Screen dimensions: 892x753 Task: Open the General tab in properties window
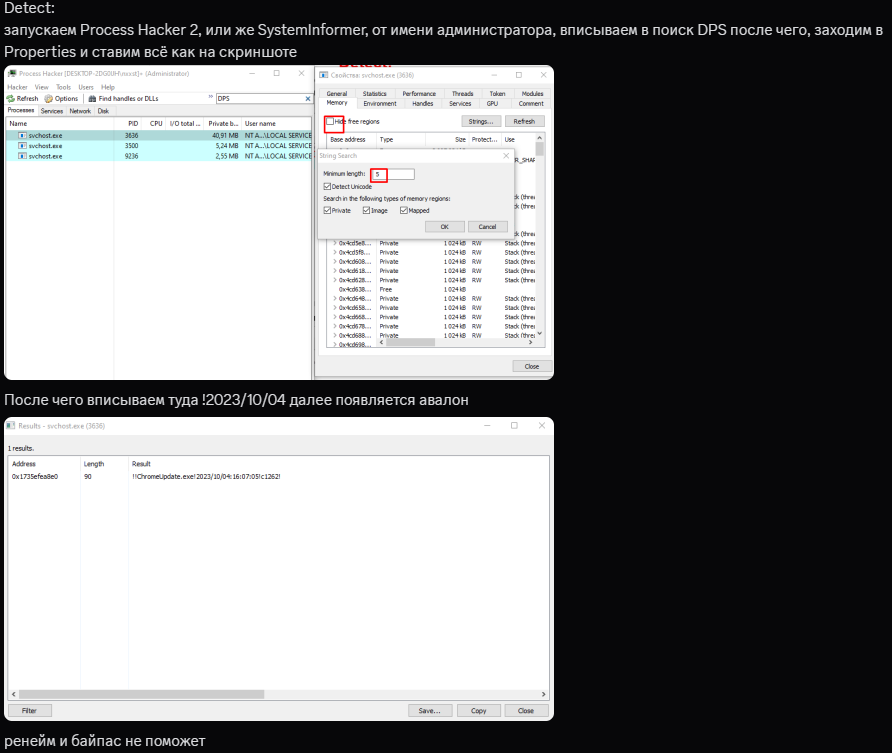tap(337, 93)
